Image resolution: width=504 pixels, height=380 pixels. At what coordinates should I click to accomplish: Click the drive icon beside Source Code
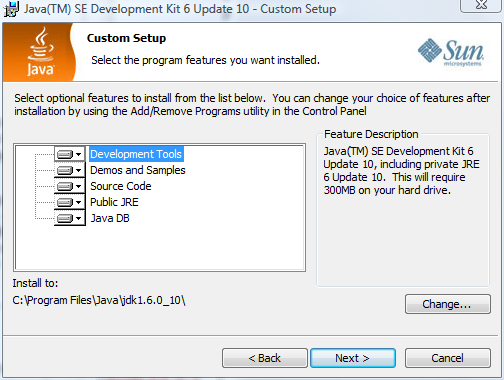pos(65,186)
